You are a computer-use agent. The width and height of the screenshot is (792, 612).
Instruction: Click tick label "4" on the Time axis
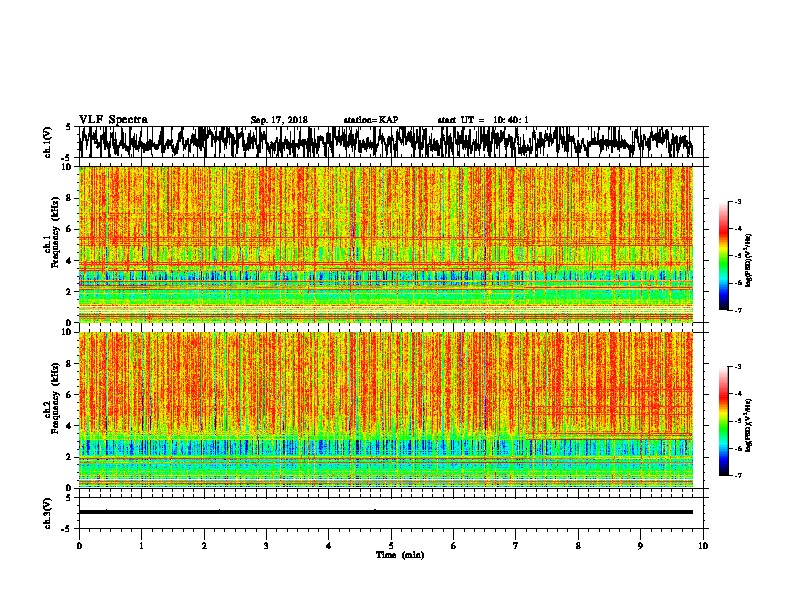click(x=329, y=546)
